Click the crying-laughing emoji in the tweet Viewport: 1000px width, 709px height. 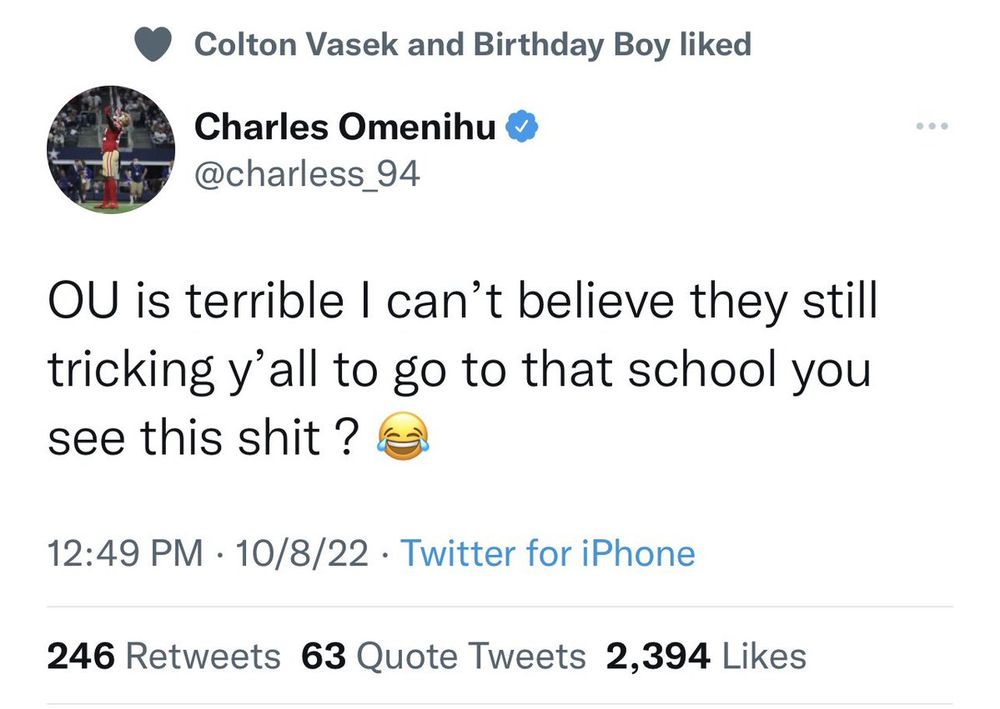pos(404,437)
